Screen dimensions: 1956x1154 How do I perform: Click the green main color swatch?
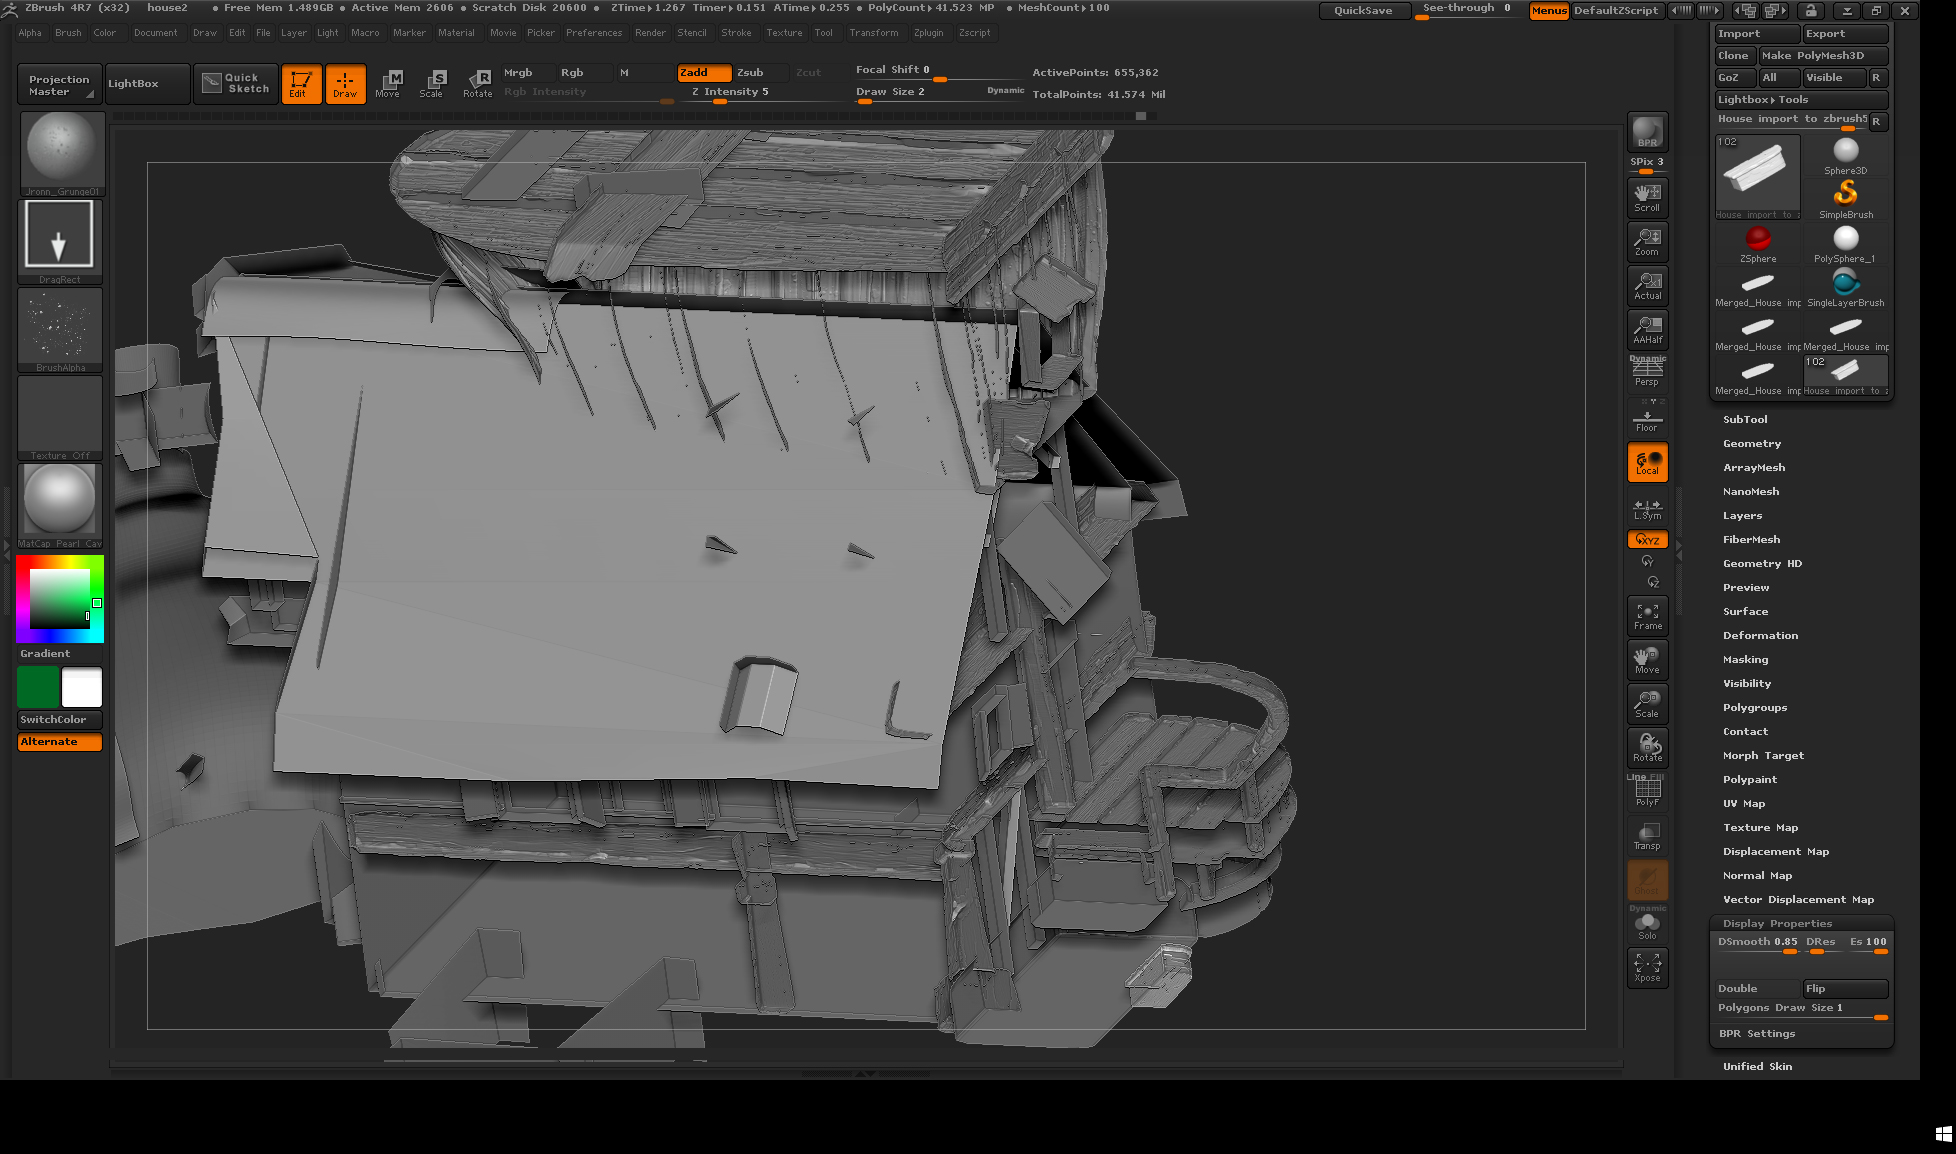[38, 688]
